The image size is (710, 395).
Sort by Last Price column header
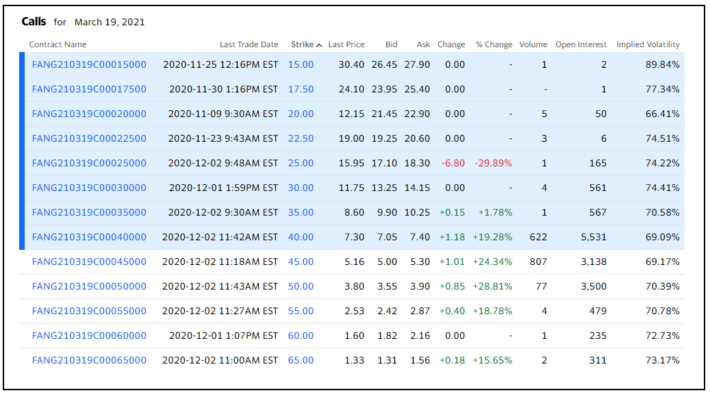(x=346, y=44)
